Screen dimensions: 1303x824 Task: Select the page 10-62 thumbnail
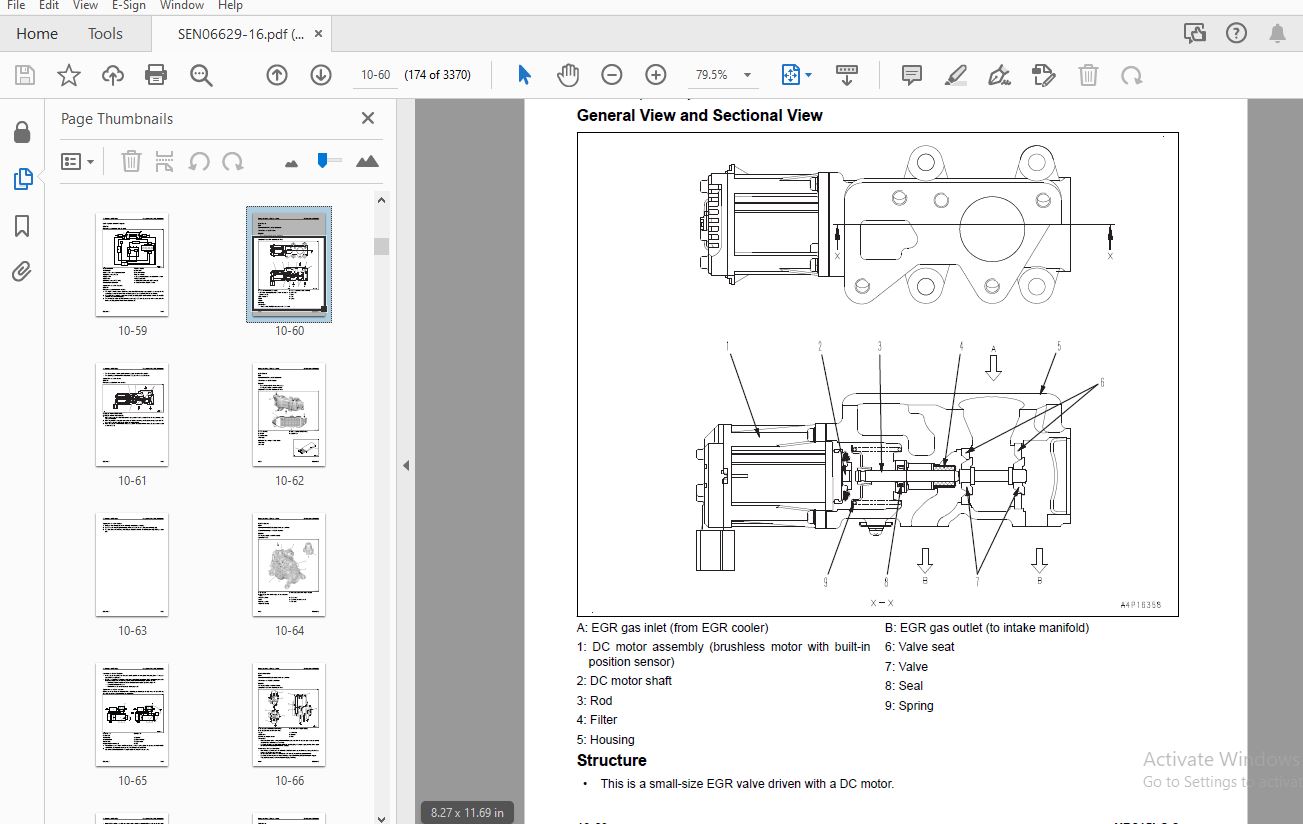(x=289, y=415)
